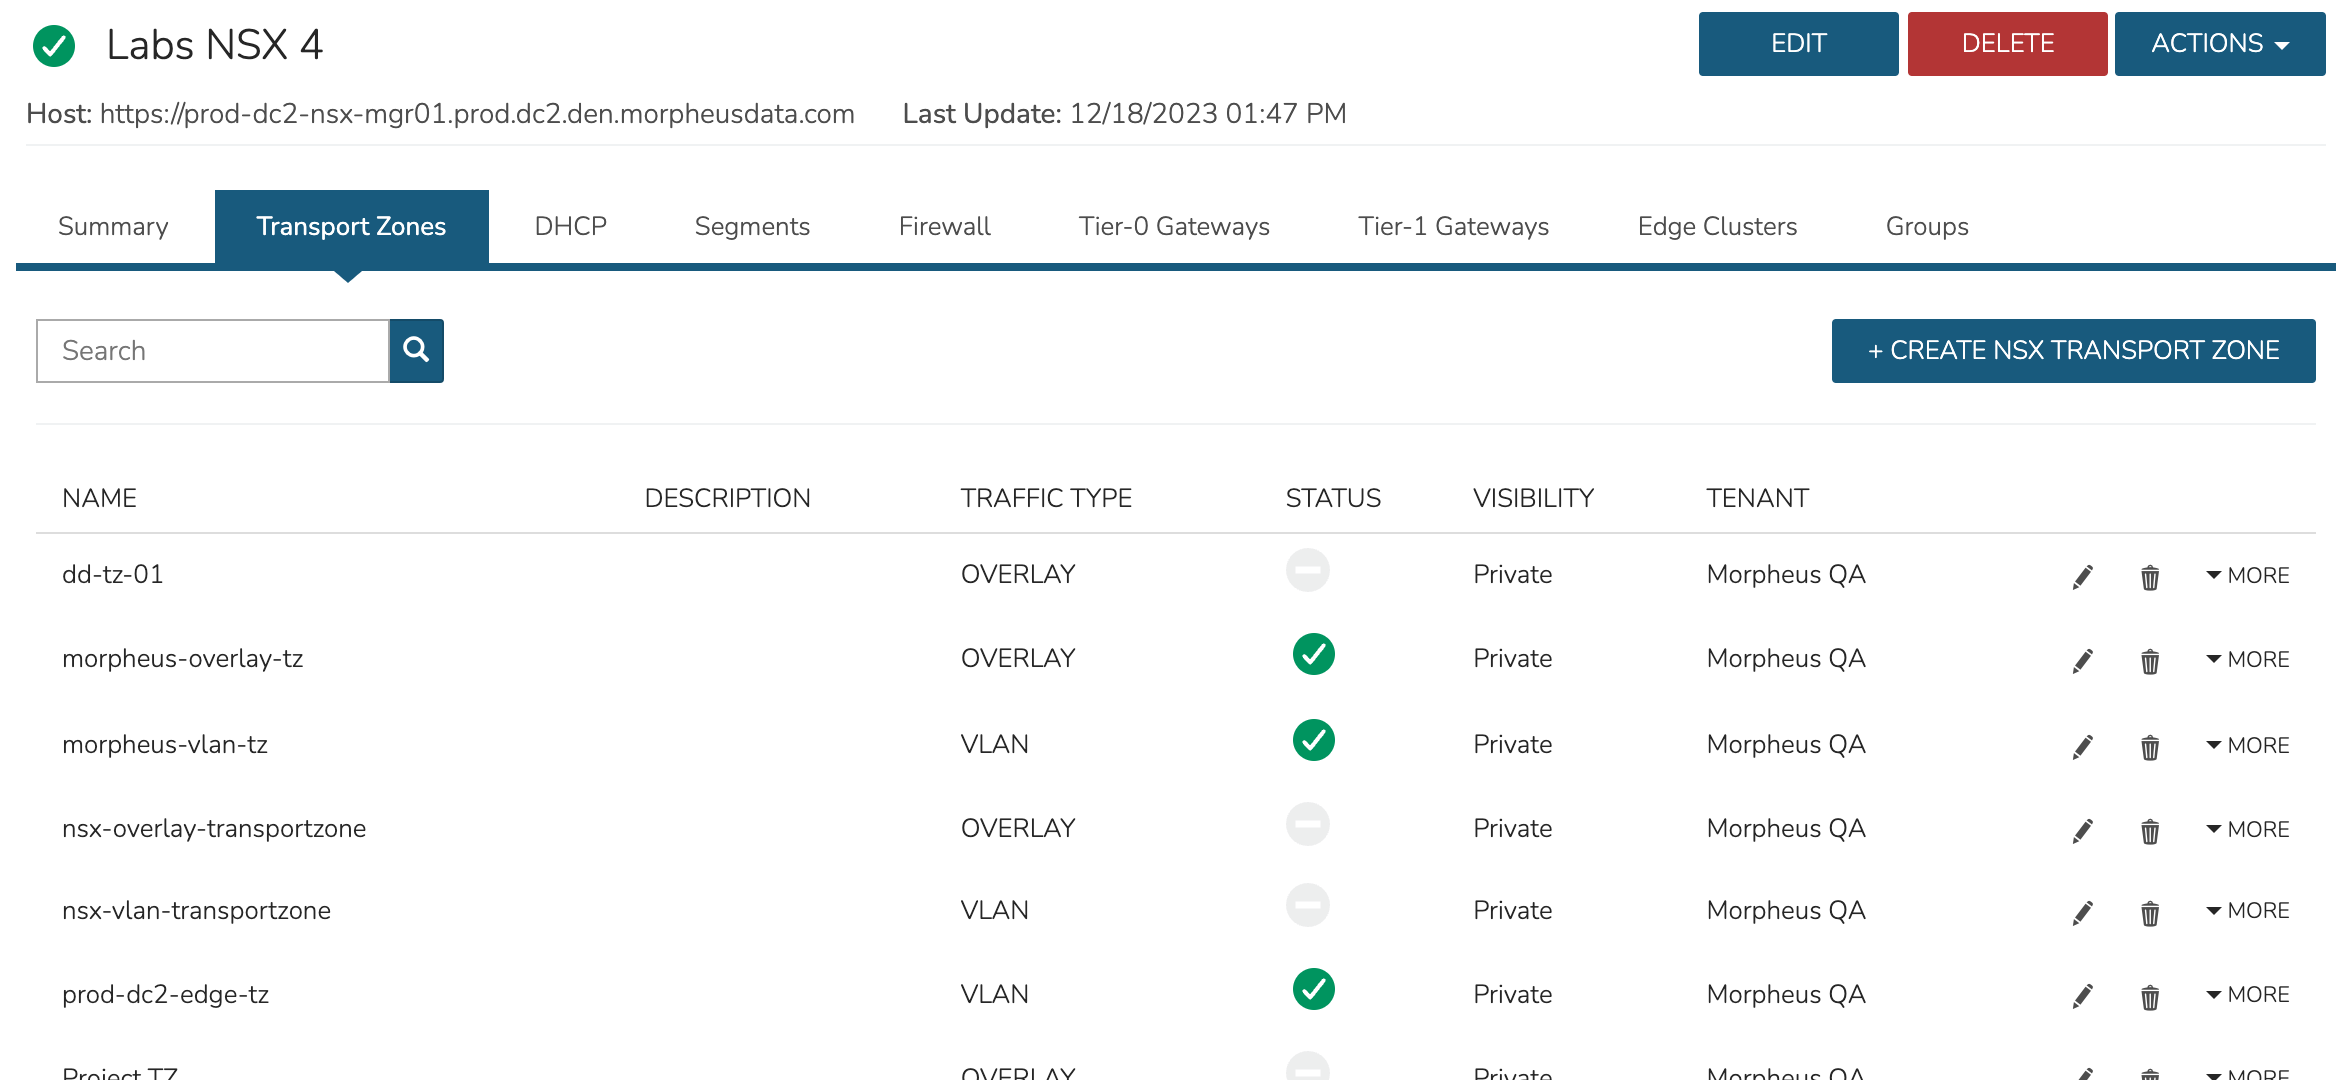Go to the Edge Clusters tab
The height and width of the screenshot is (1080, 2338).
tap(1717, 226)
